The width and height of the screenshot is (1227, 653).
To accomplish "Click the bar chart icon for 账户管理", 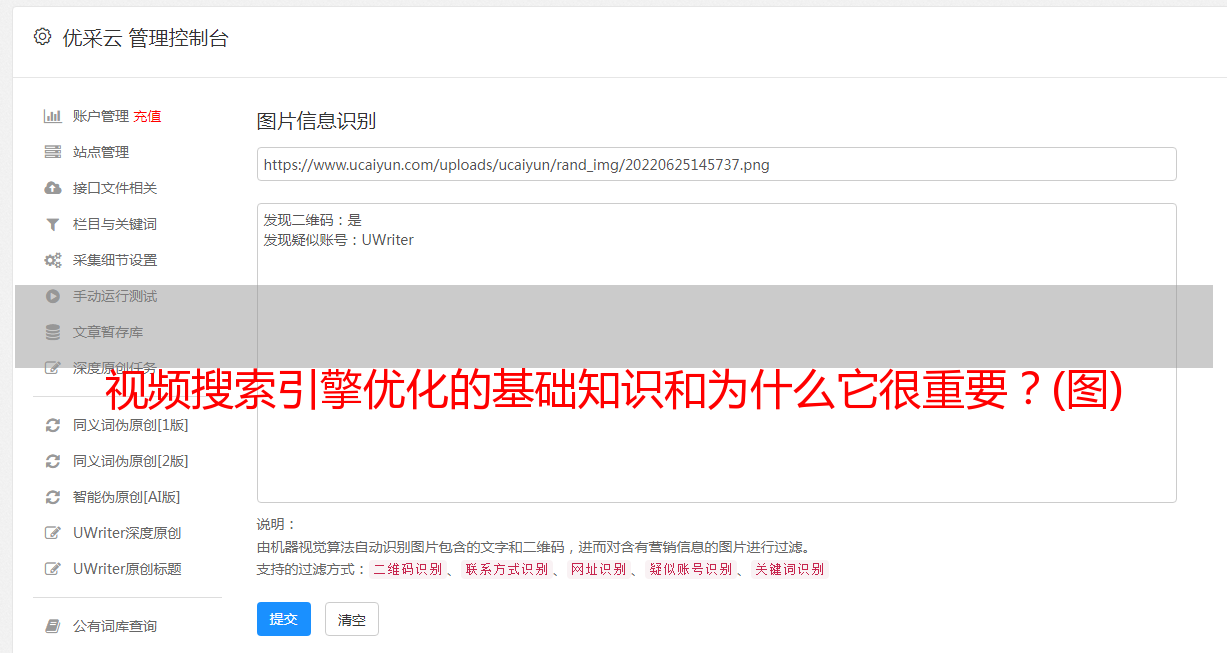I will tap(53, 116).
